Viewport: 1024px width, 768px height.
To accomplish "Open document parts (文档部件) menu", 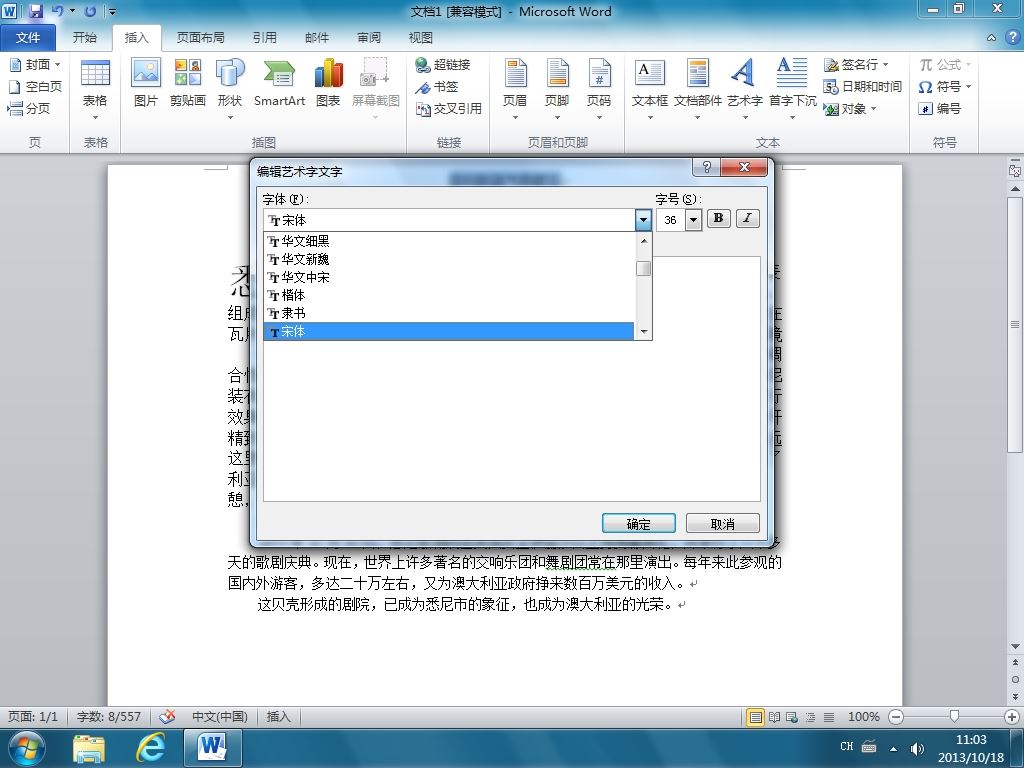I will pos(697,90).
